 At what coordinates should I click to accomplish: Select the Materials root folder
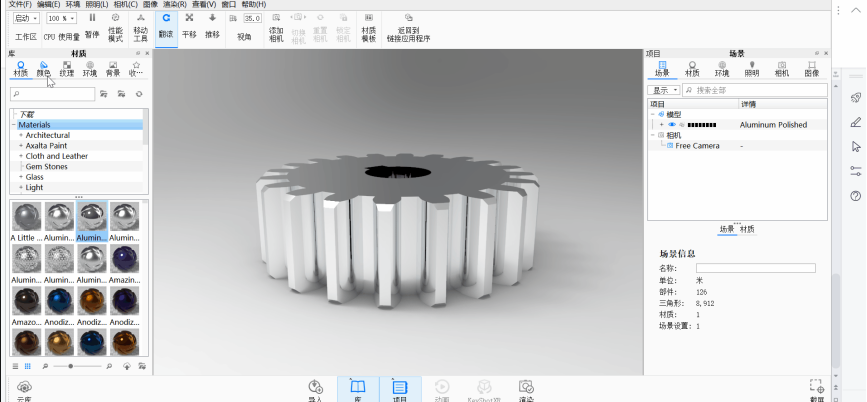click(34, 125)
